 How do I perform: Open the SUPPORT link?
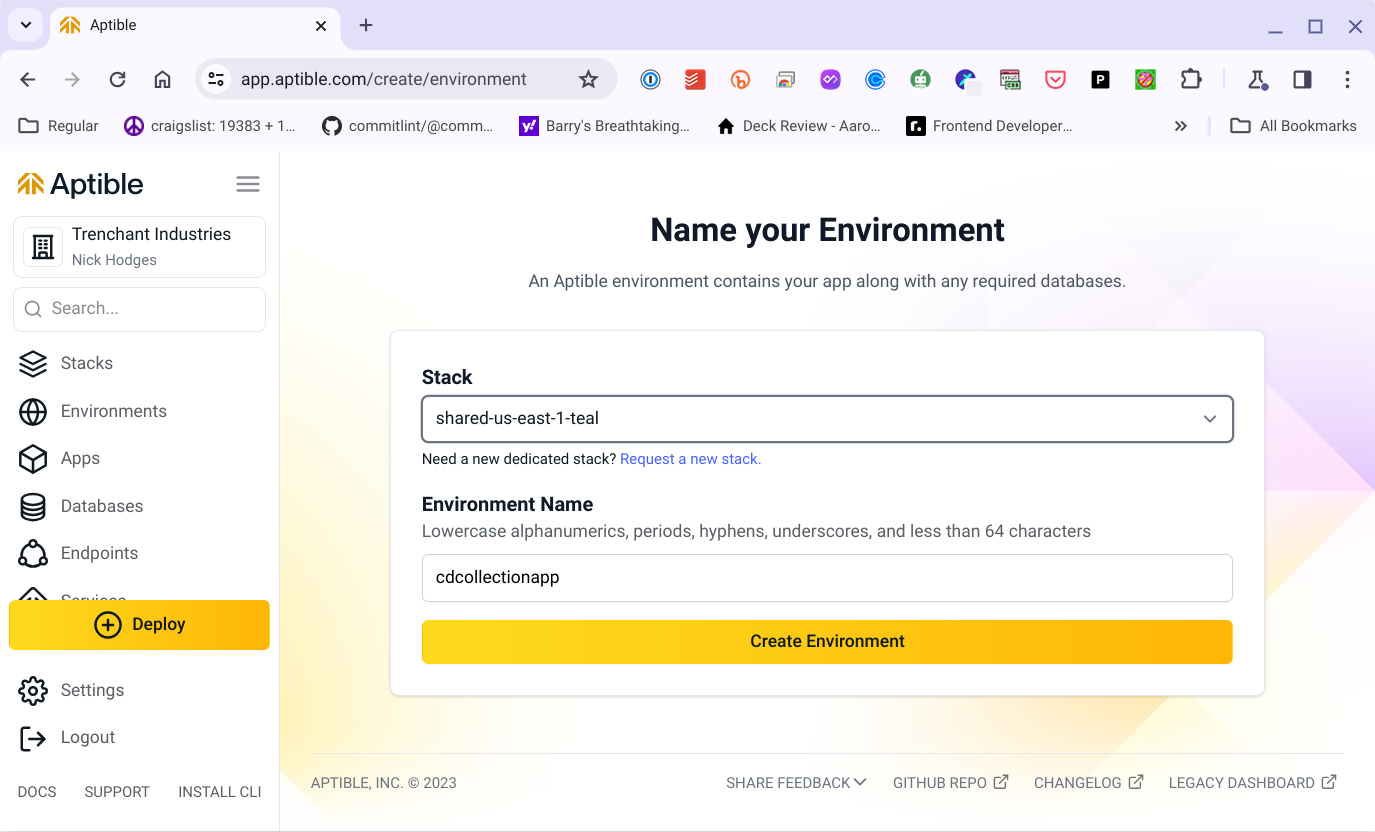(x=117, y=792)
